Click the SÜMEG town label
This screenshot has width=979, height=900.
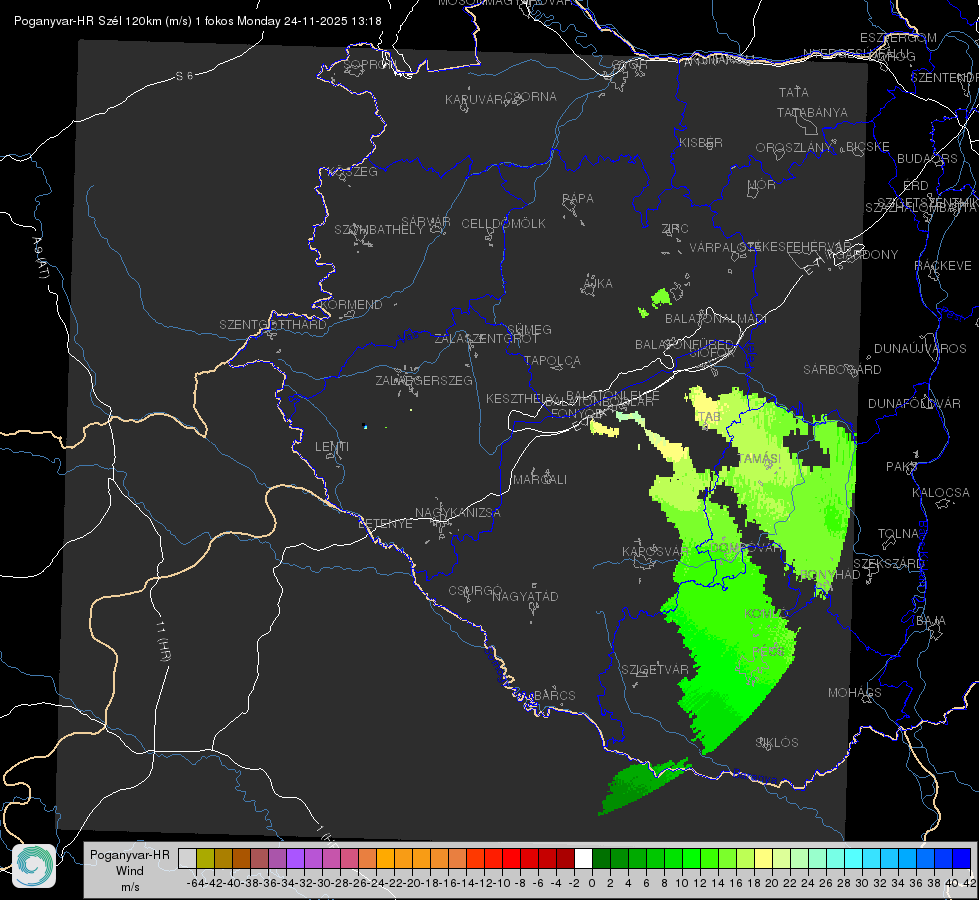point(529,330)
